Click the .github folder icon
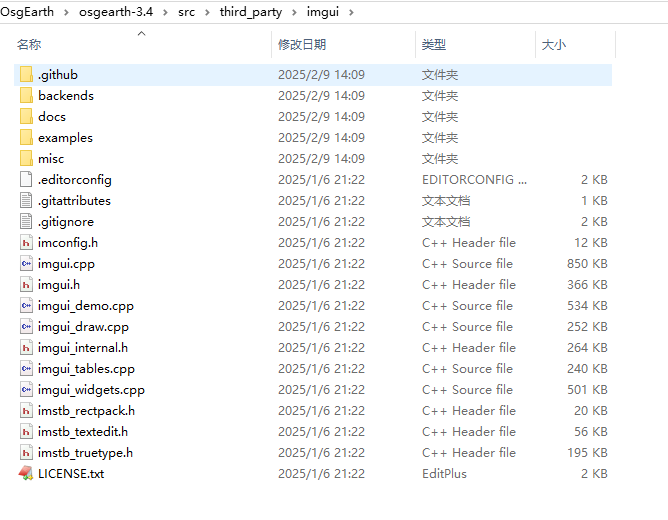Viewport: 668px width, 520px height. tap(26, 75)
